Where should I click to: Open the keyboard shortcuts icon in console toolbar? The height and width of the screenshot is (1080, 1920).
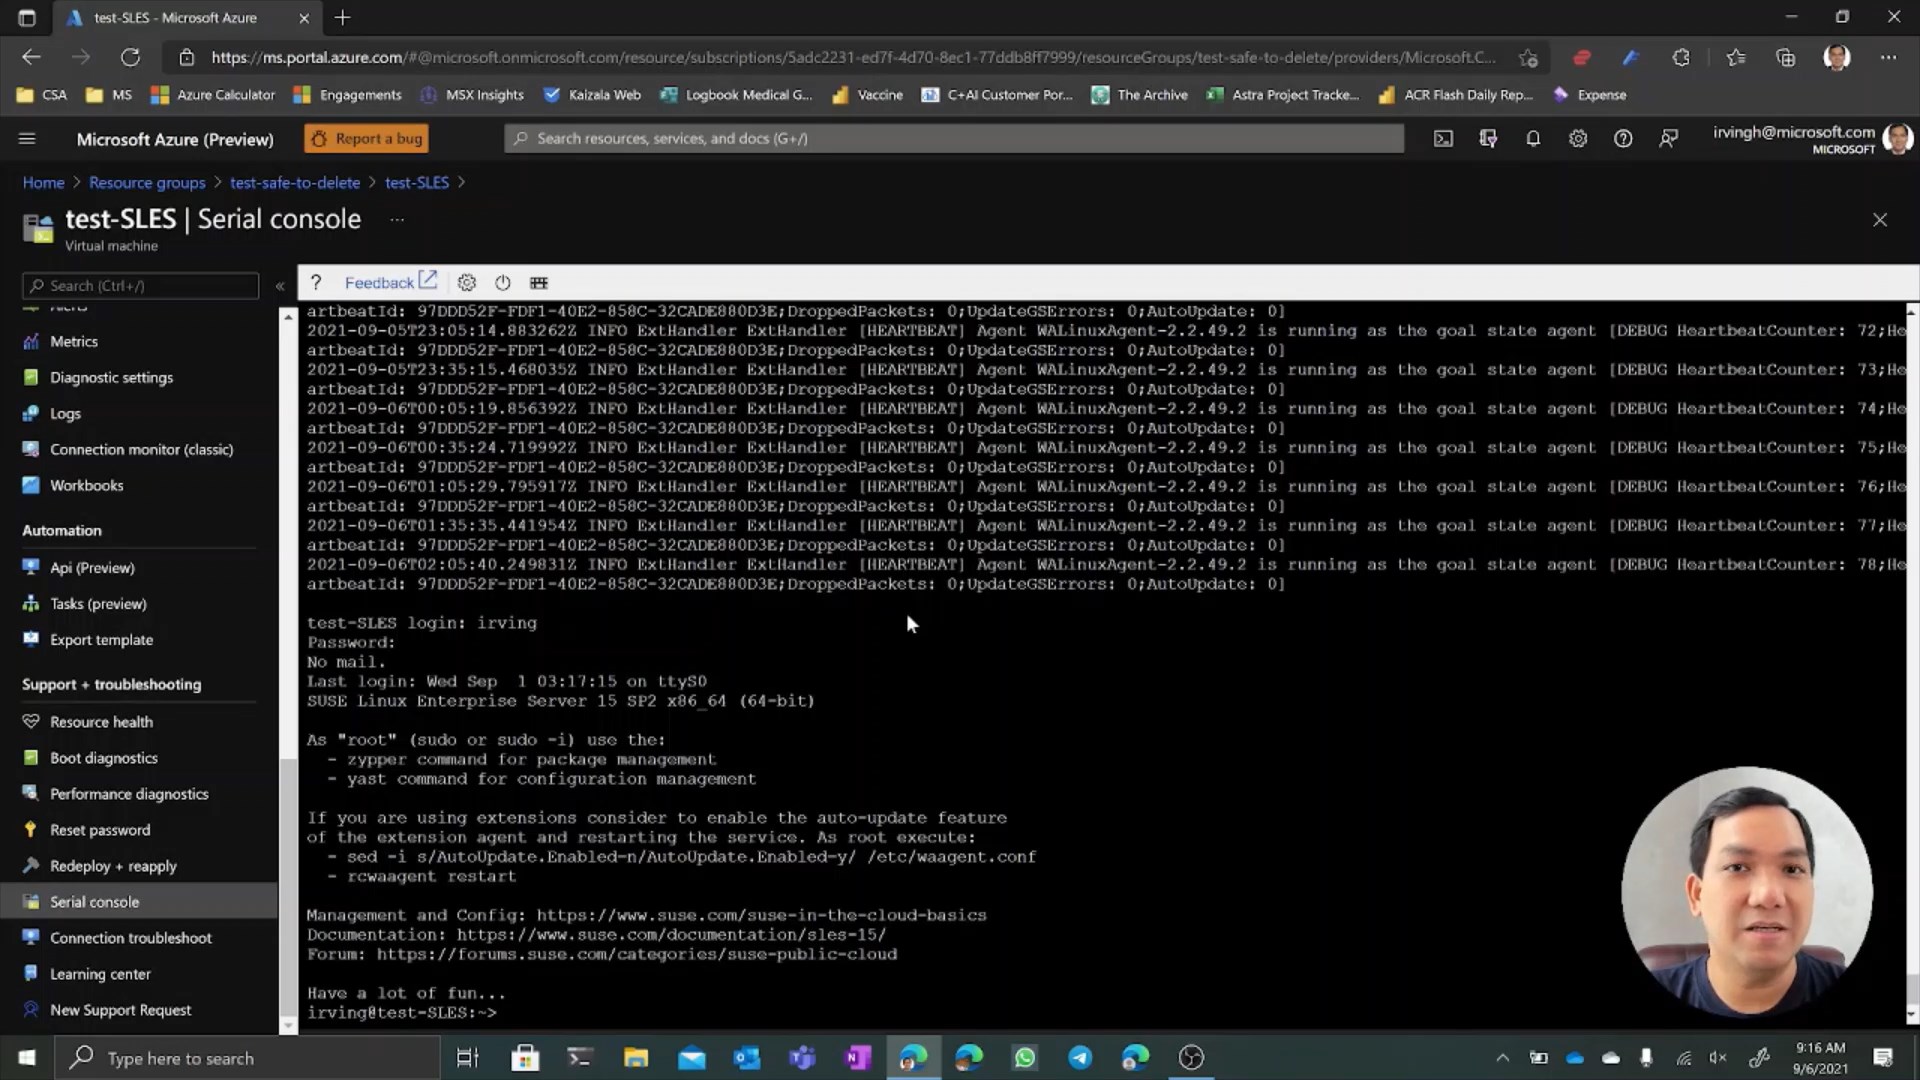coord(539,283)
